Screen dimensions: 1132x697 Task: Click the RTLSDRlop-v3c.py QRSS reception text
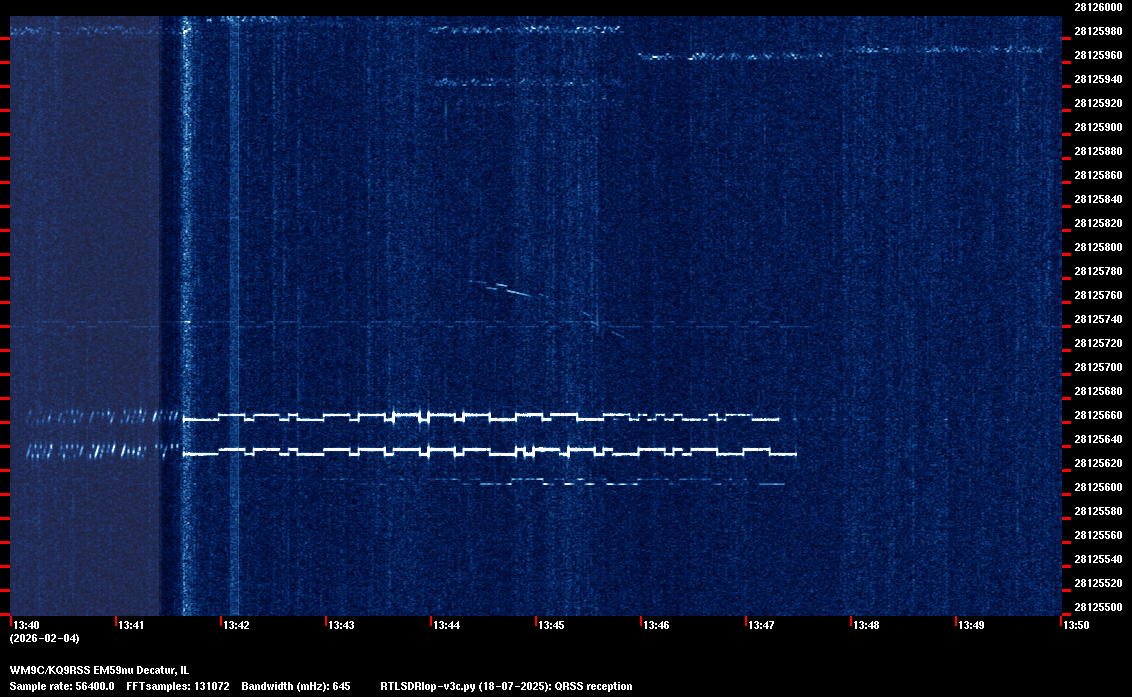[506, 686]
